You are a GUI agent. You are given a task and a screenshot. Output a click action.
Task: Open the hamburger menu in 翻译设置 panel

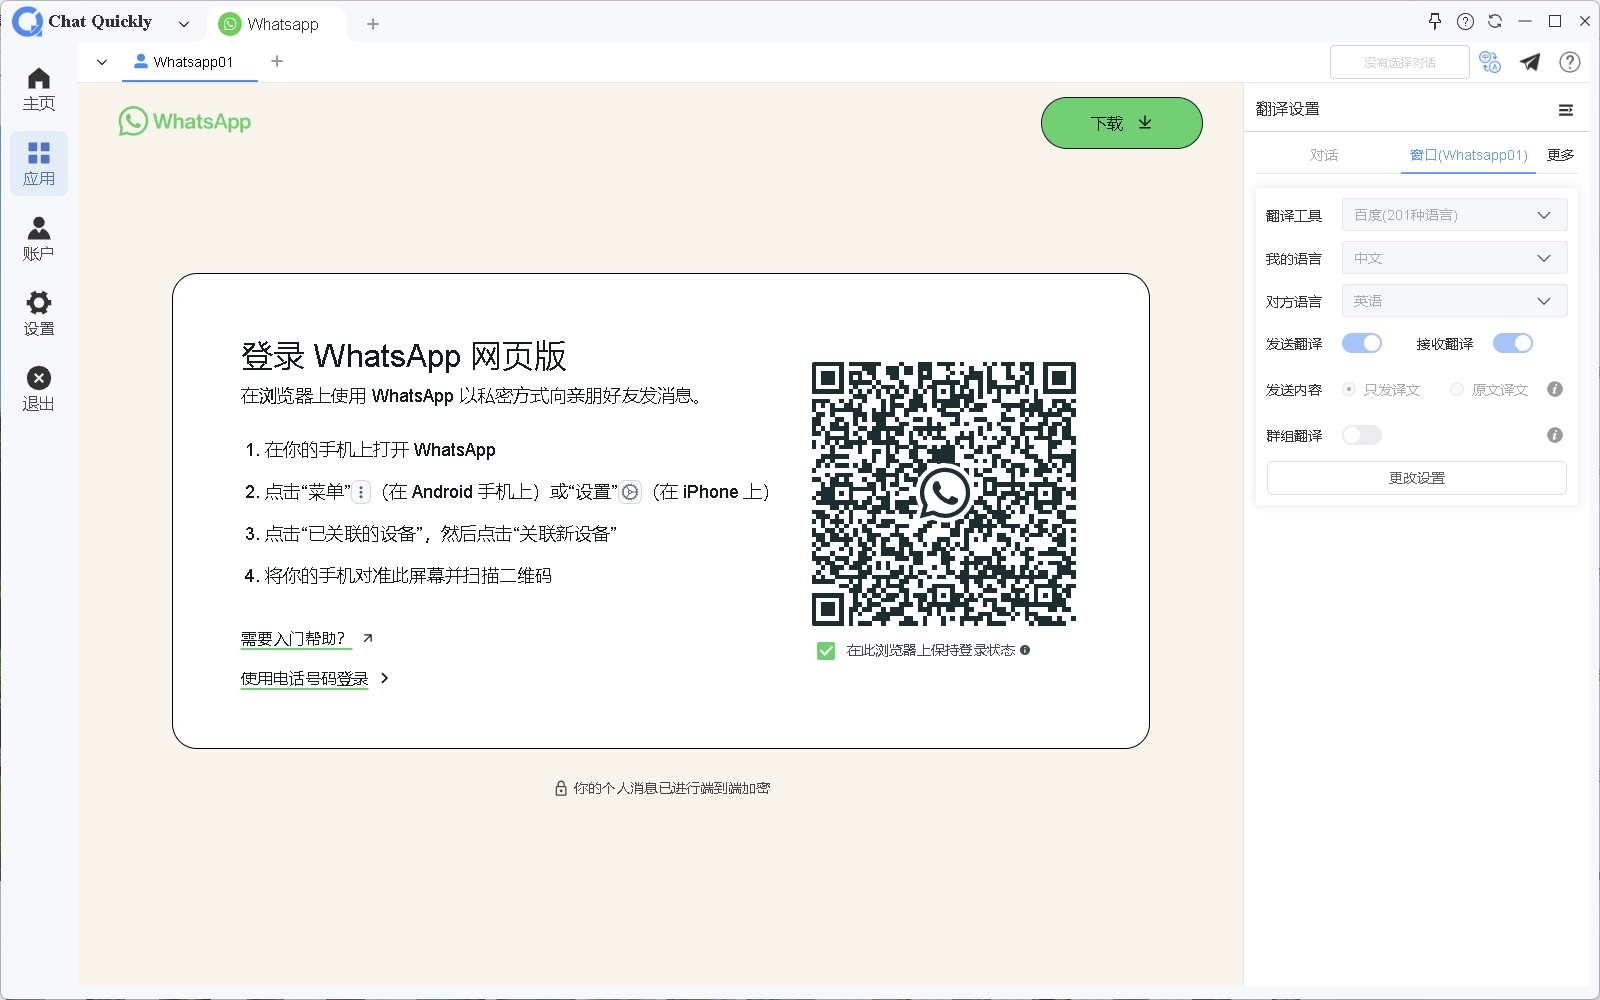[1566, 110]
